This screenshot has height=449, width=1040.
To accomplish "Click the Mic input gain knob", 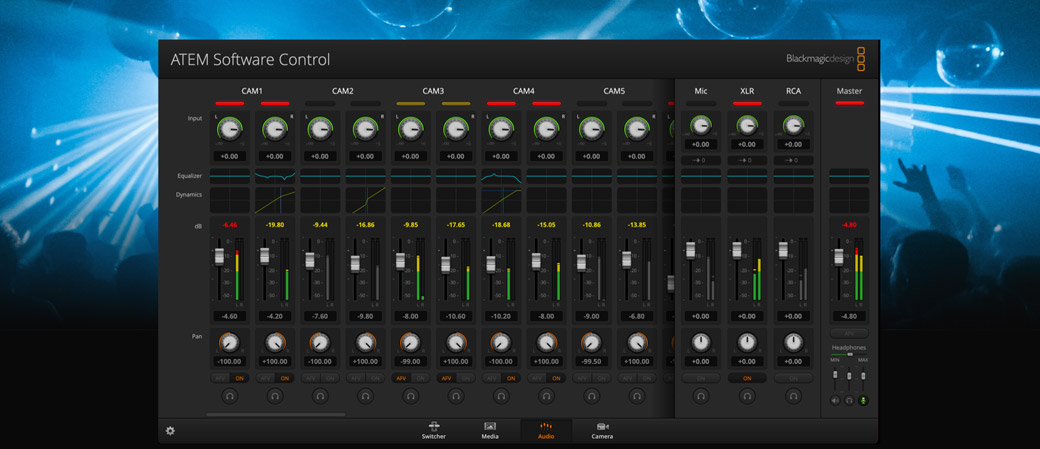I will [x=701, y=126].
